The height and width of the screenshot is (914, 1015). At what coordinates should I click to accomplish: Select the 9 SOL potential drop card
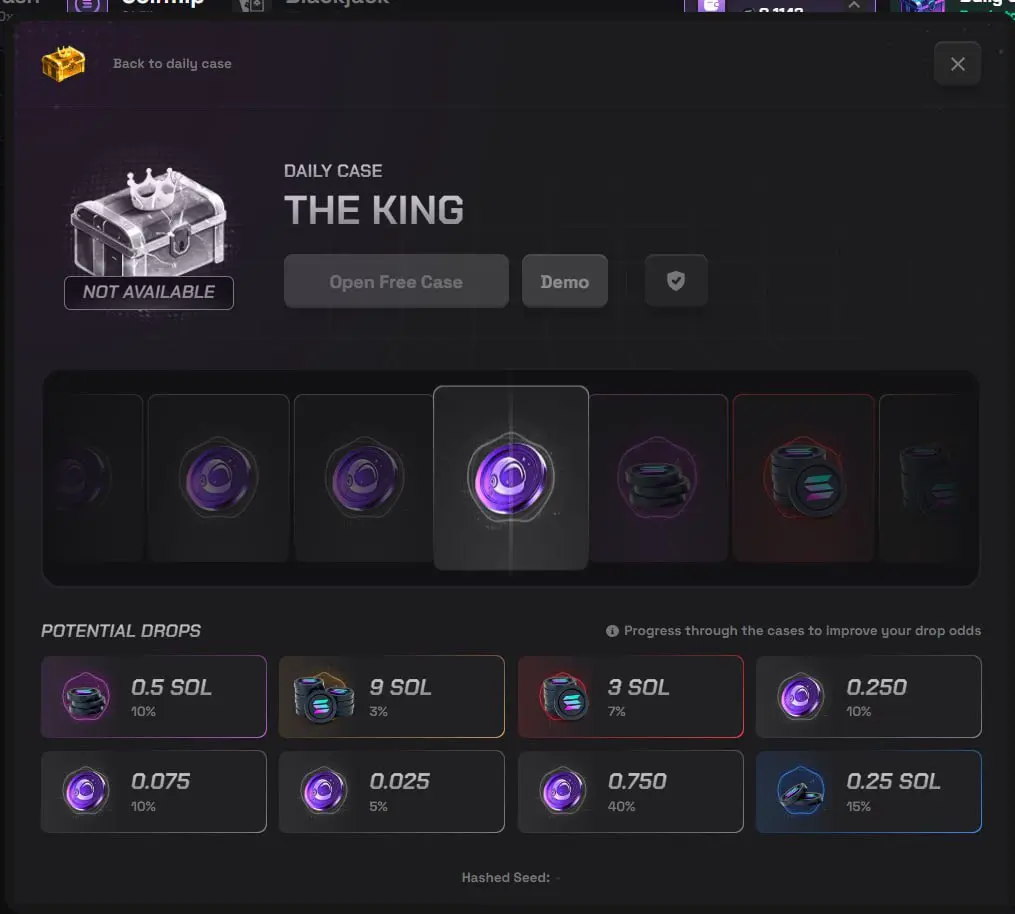point(392,697)
